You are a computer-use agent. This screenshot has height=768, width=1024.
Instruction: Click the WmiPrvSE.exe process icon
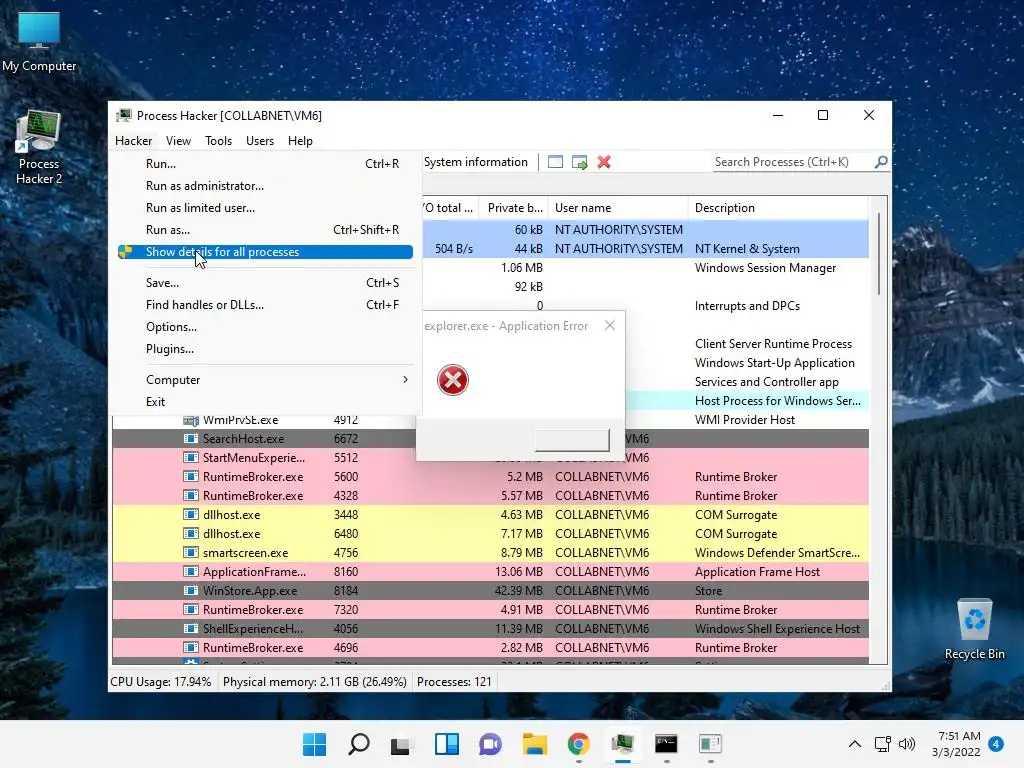191,420
